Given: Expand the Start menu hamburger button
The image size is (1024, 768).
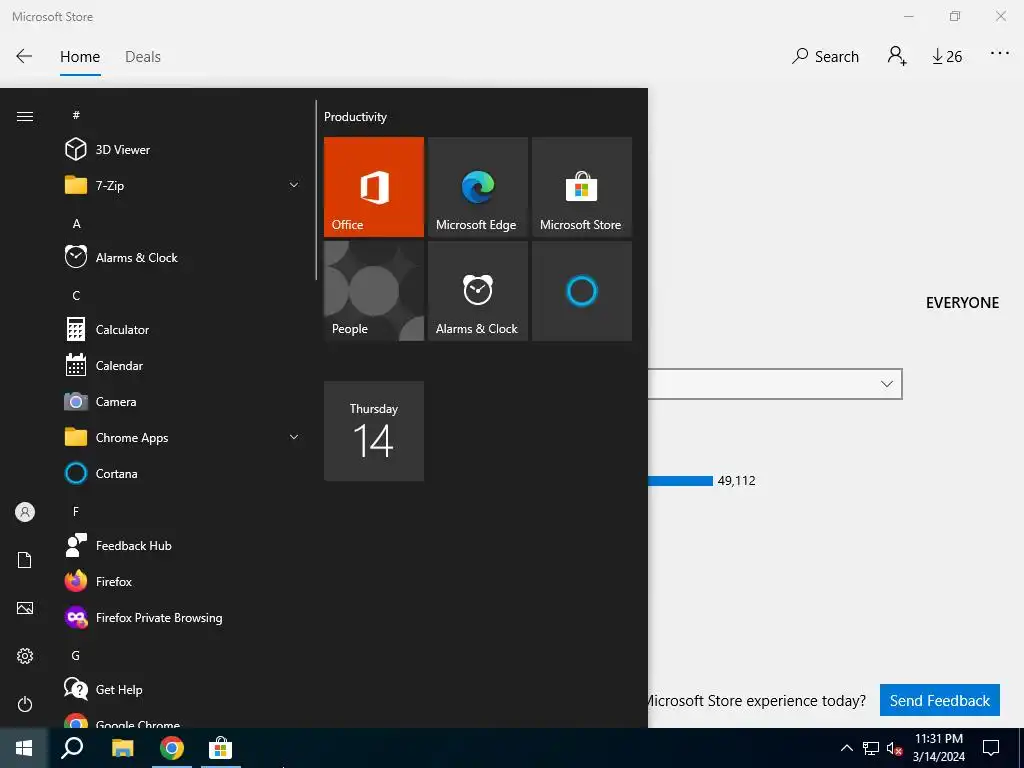Looking at the screenshot, I should click(x=25, y=116).
